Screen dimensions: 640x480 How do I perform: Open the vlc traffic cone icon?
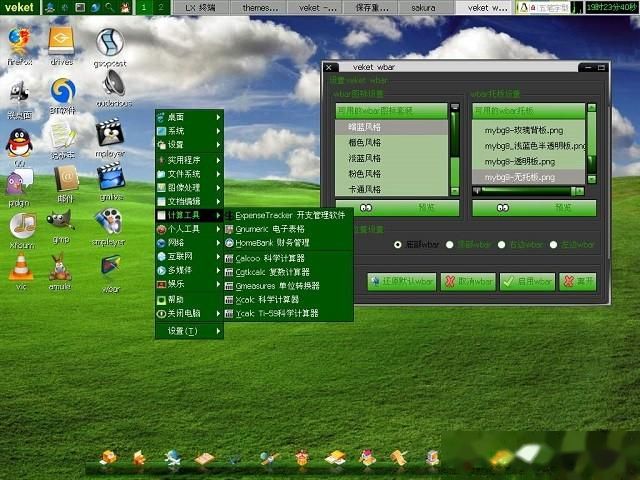pyautogui.click(x=21, y=267)
